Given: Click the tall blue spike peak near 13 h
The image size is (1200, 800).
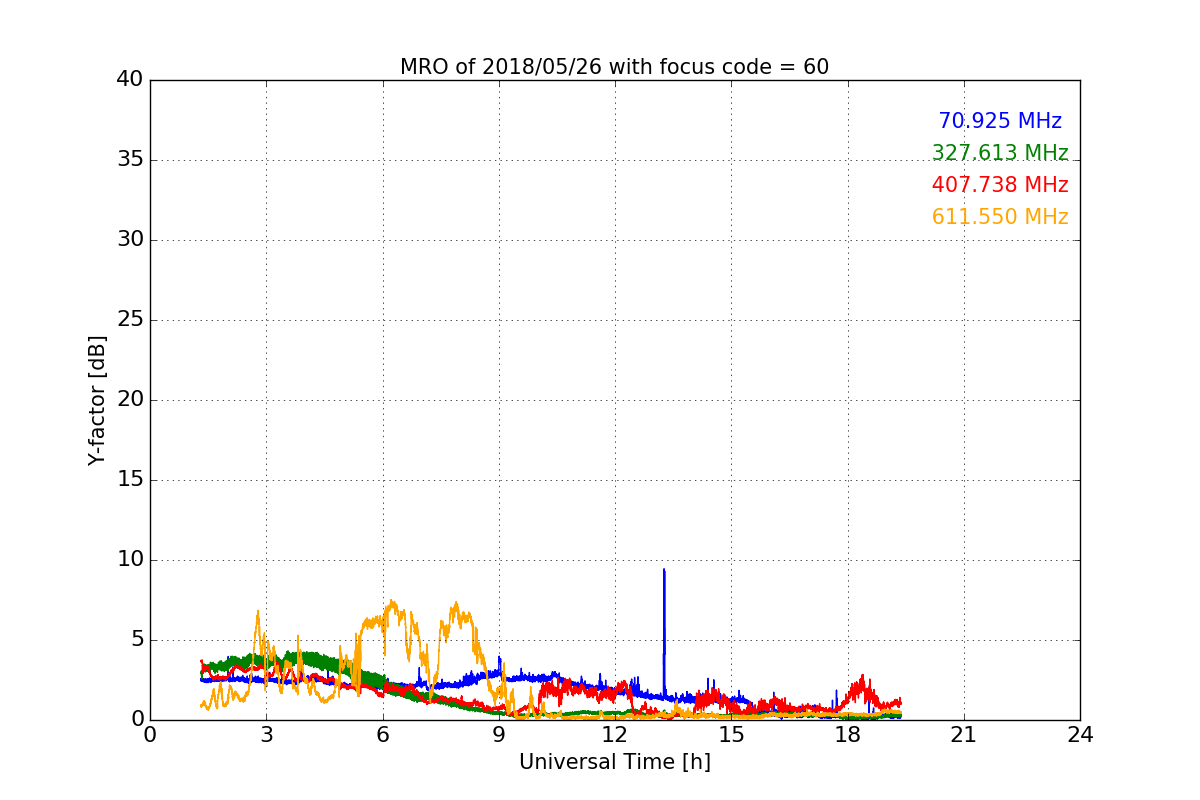Looking at the screenshot, I should [664, 570].
